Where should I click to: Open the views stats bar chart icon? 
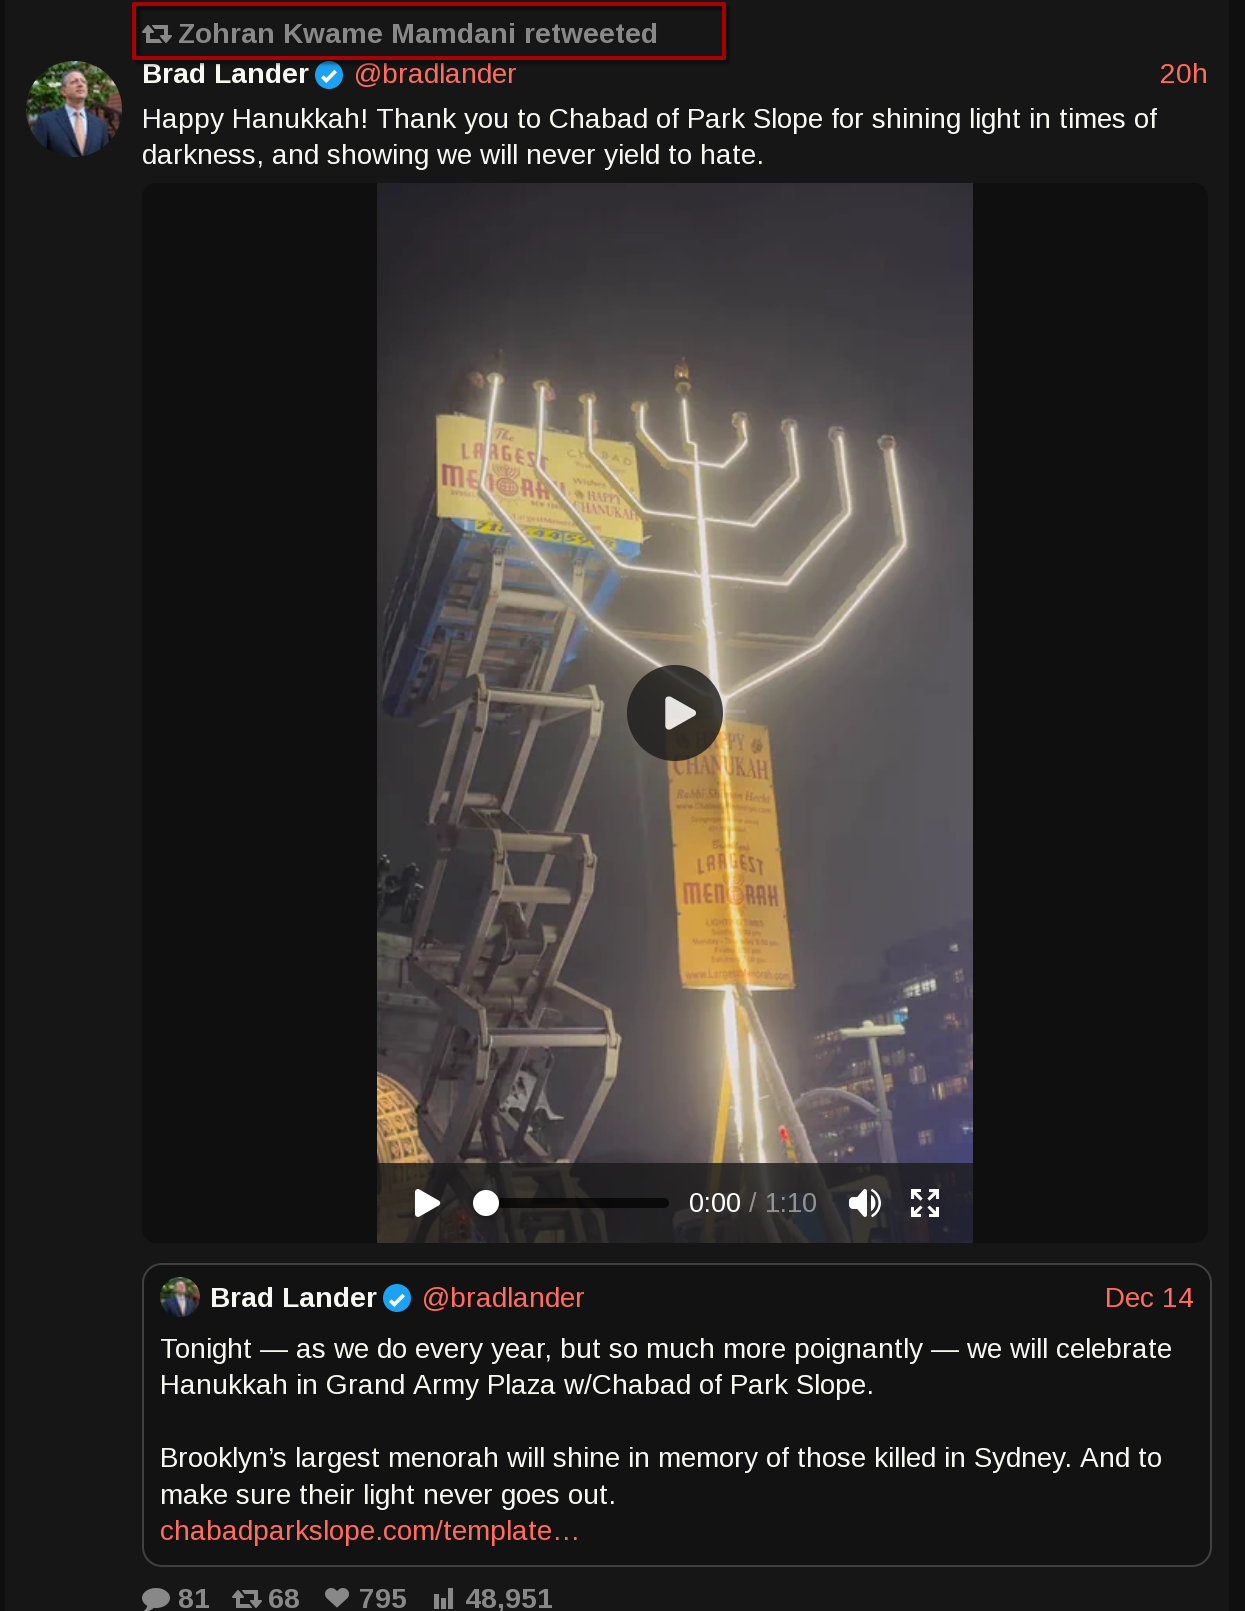tap(443, 1599)
